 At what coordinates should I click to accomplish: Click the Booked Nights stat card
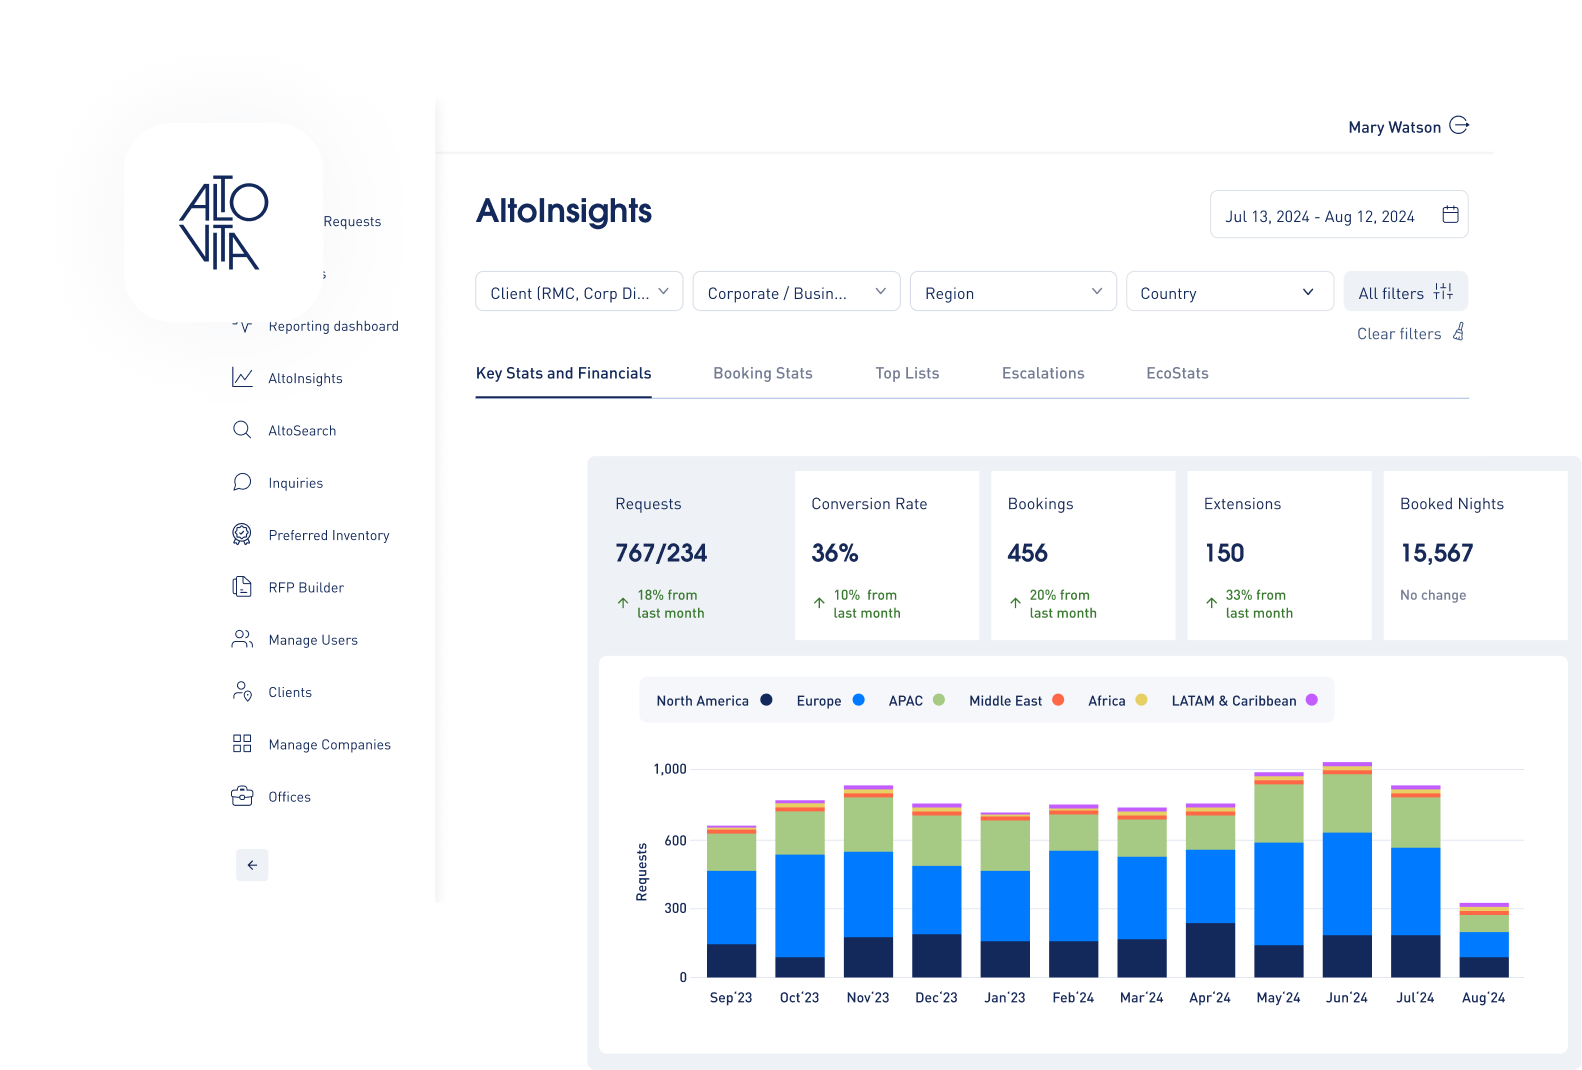pos(1475,555)
